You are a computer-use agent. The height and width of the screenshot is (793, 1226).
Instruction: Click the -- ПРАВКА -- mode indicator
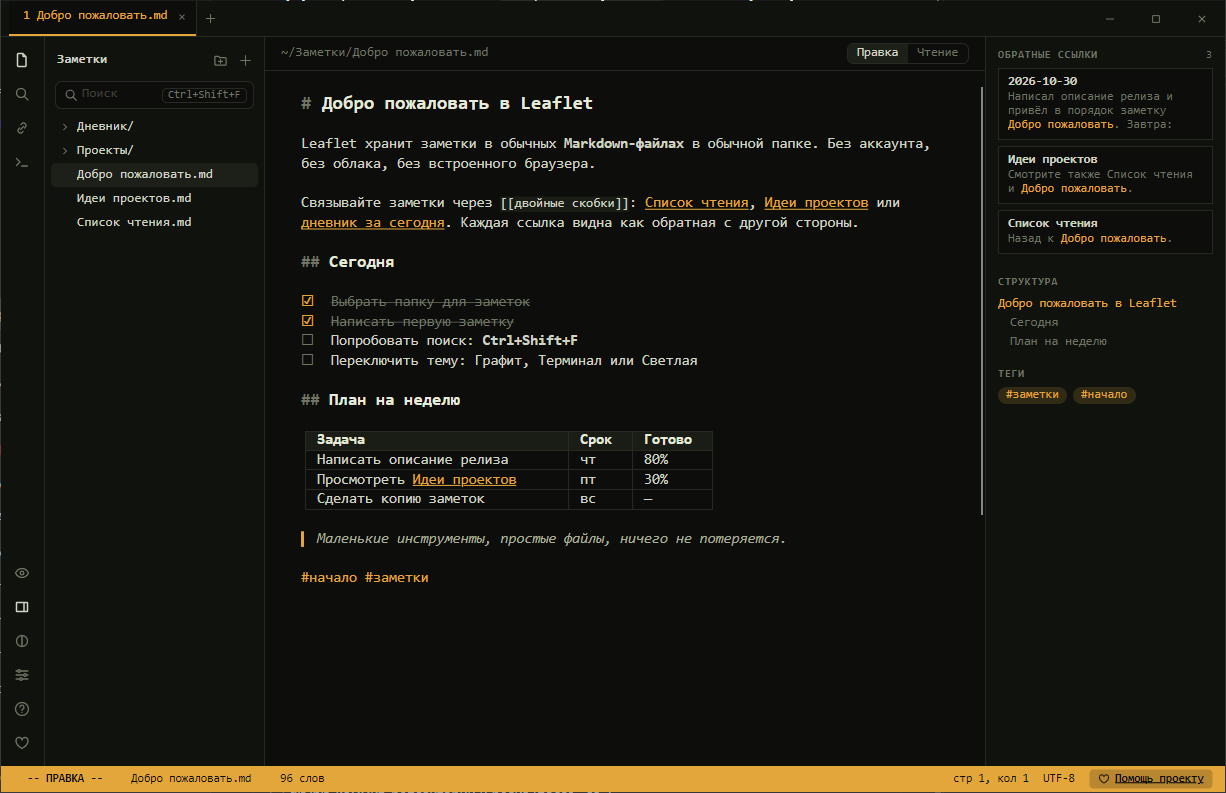(x=65, y=779)
